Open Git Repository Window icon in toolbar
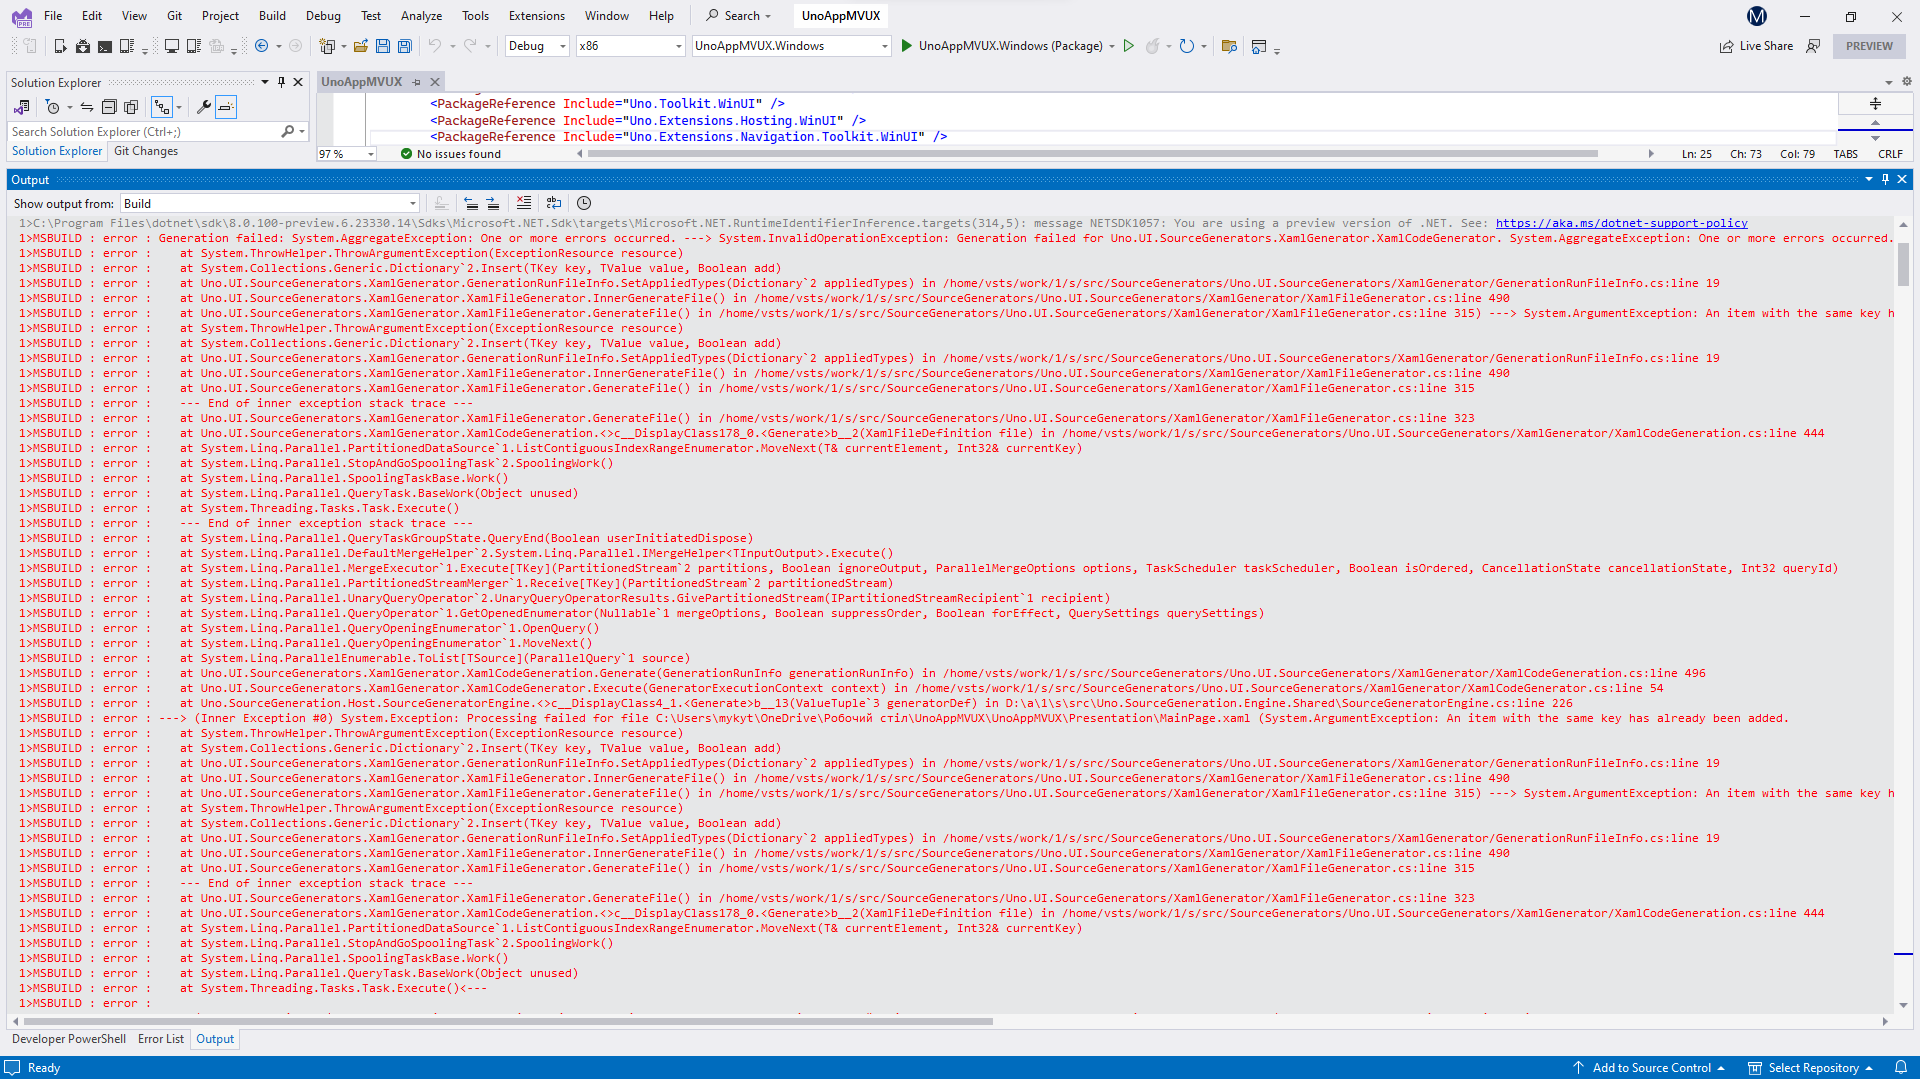Screen dimensions: 1920x1080 pos(1229,46)
